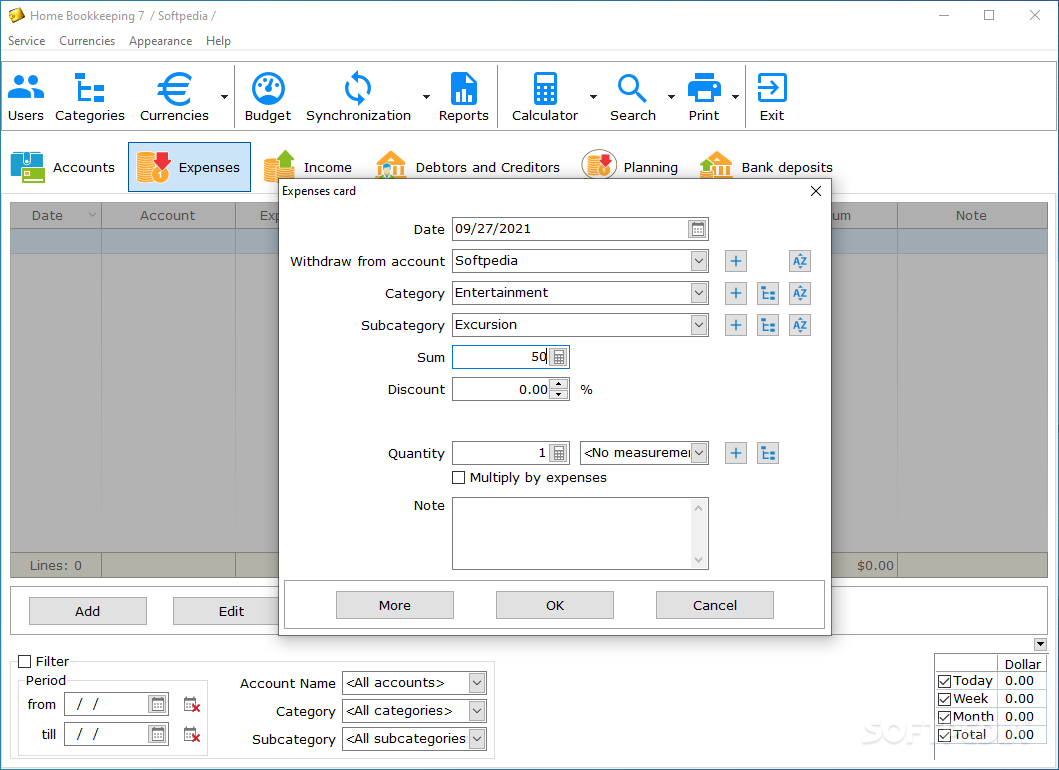Expand the No measurement dropdown
Viewport: 1059px width, 770px height.
coord(699,453)
